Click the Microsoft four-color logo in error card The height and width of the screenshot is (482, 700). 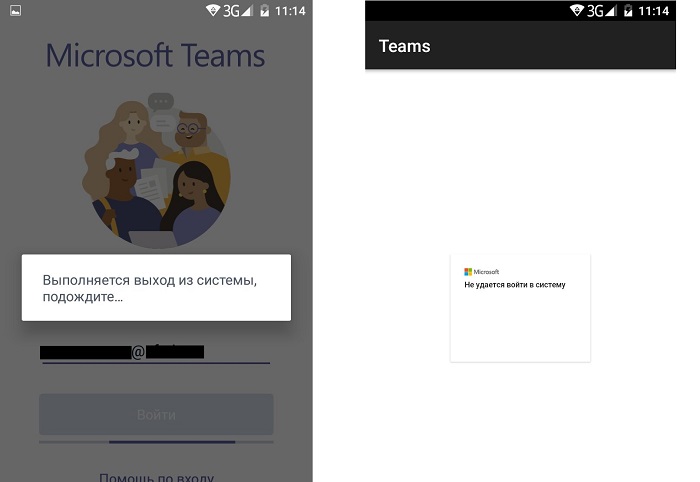(x=468, y=272)
